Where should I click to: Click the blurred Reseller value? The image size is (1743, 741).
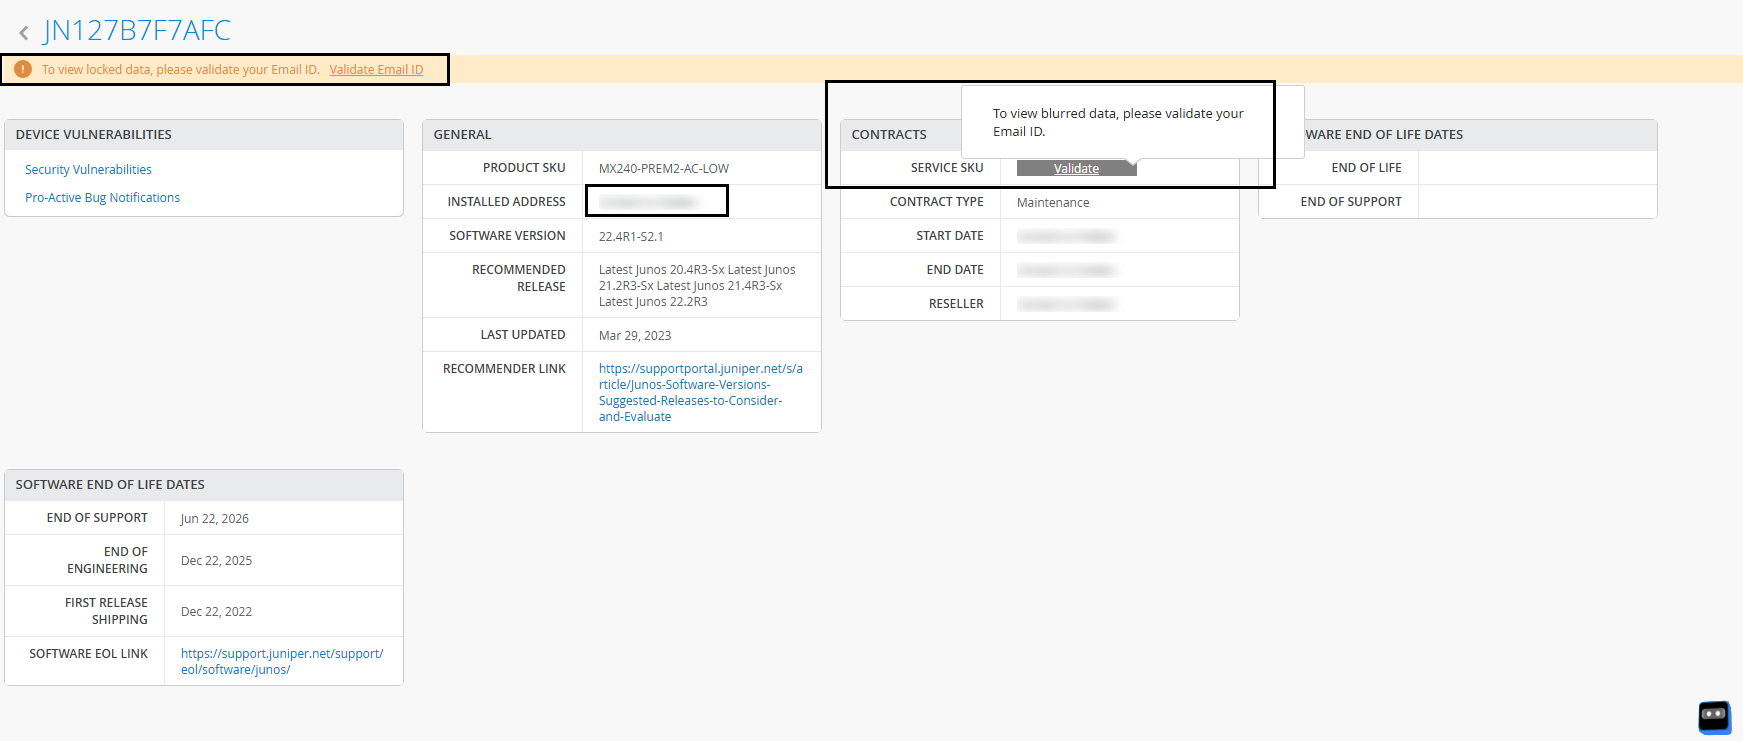click(x=1067, y=304)
